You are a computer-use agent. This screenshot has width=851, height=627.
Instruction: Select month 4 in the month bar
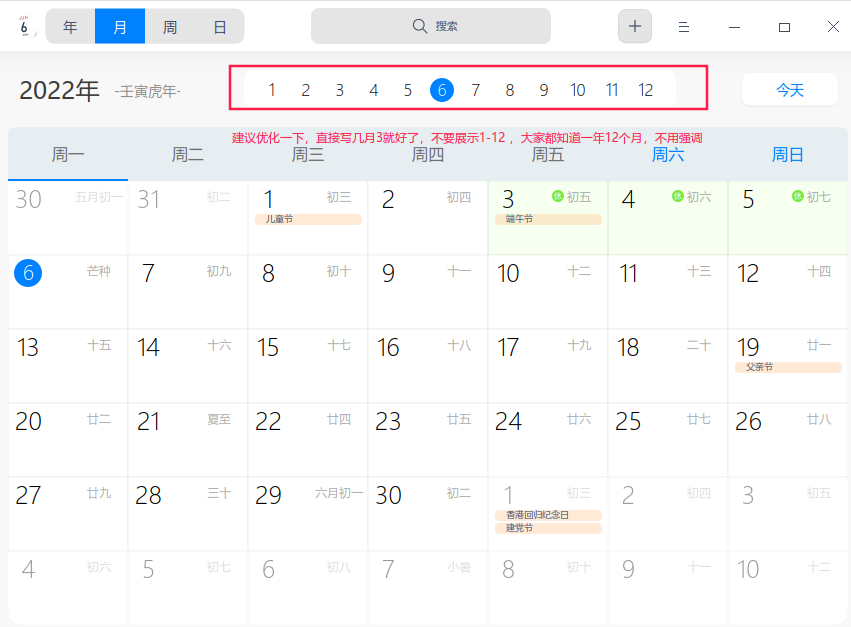pos(374,90)
